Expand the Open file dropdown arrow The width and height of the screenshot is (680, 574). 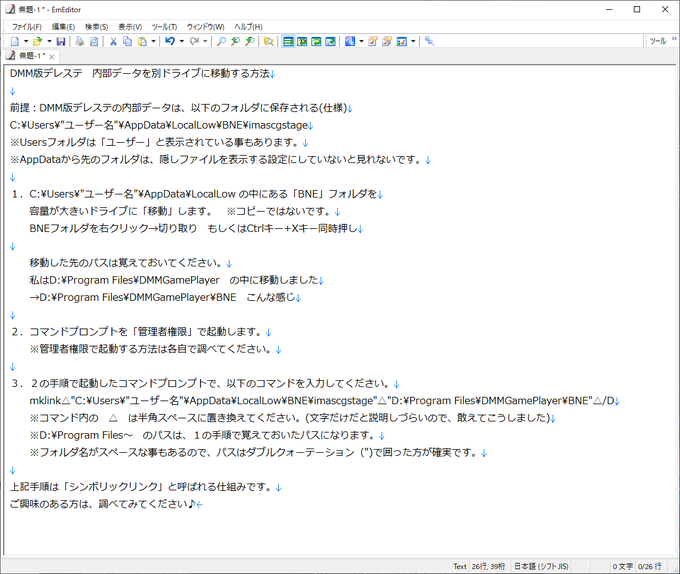pyautogui.click(x=49, y=41)
